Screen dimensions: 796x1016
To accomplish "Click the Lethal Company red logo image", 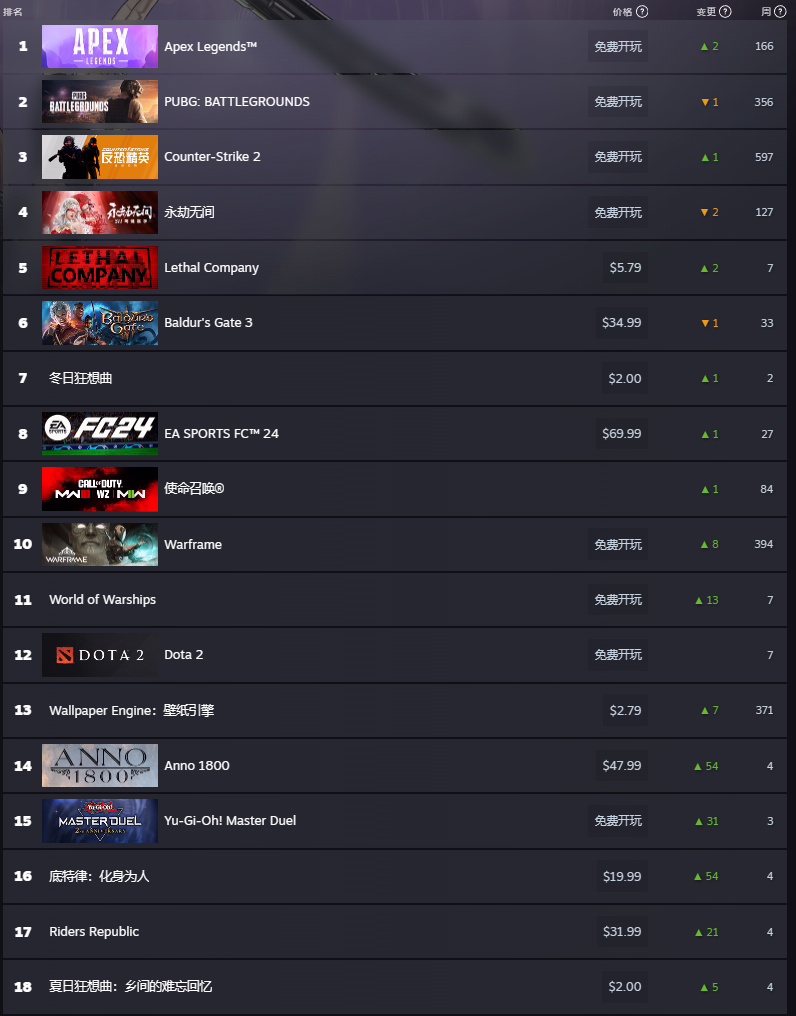I will [100, 268].
